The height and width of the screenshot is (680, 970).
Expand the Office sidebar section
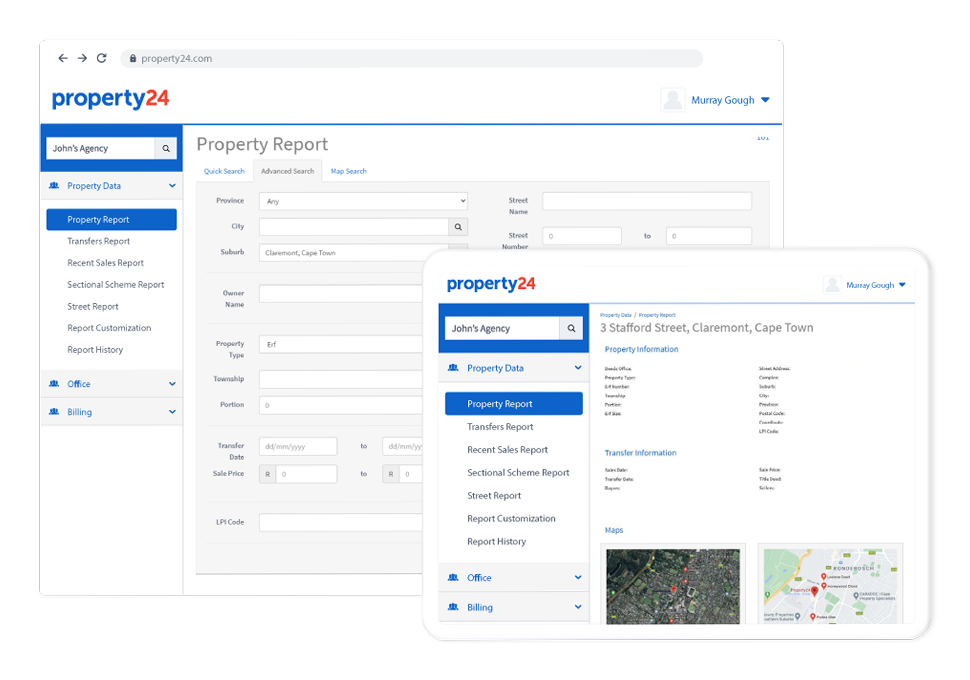[x=171, y=383]
